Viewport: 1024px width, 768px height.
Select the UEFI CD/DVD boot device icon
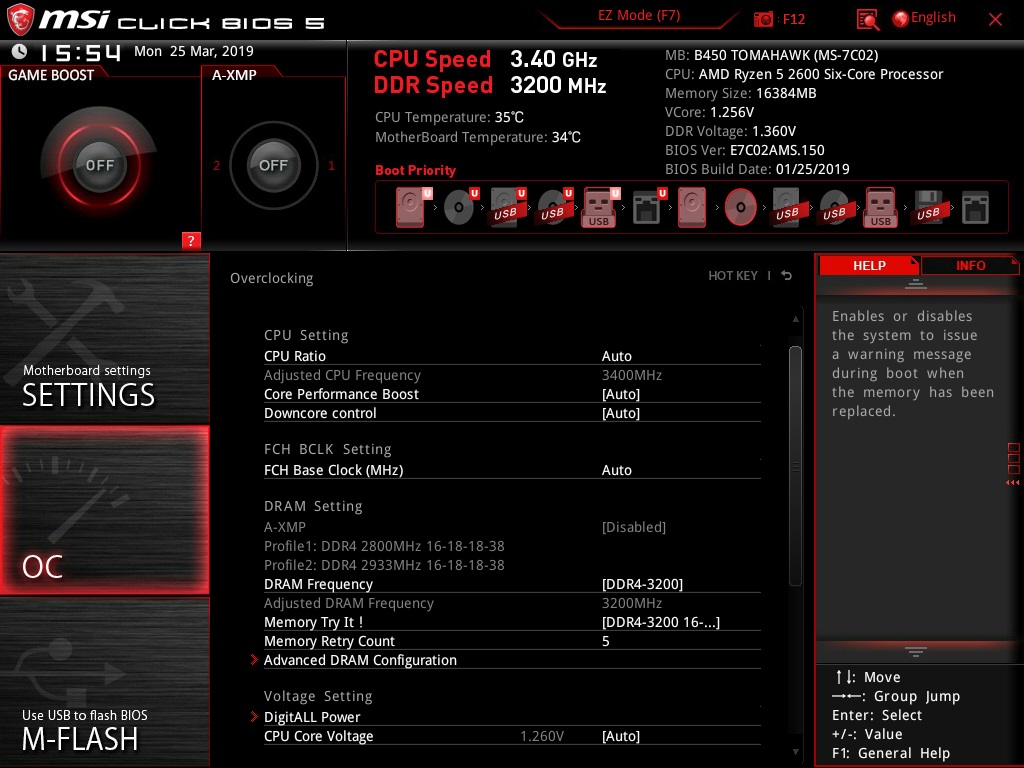click(460, 207)
